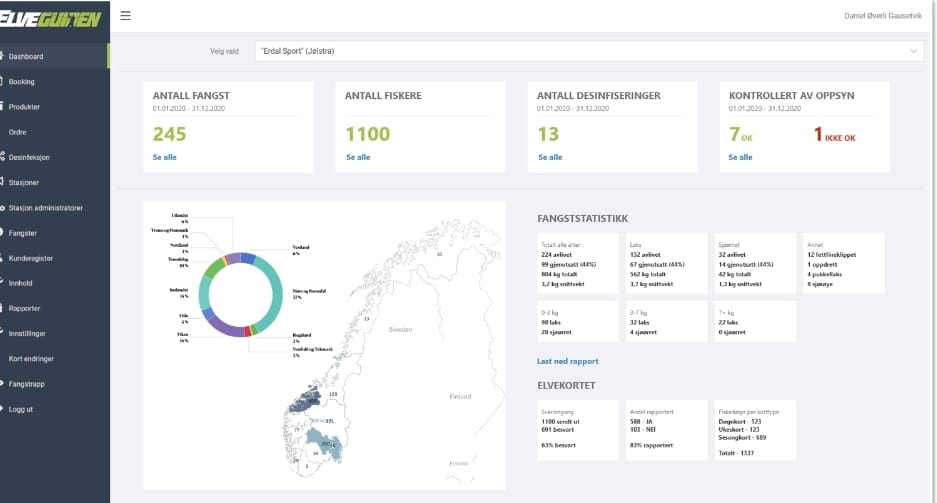Click the Dashboard sidebar icon
The height and width of the screenshot is (503, 937).
click(3, 57)
